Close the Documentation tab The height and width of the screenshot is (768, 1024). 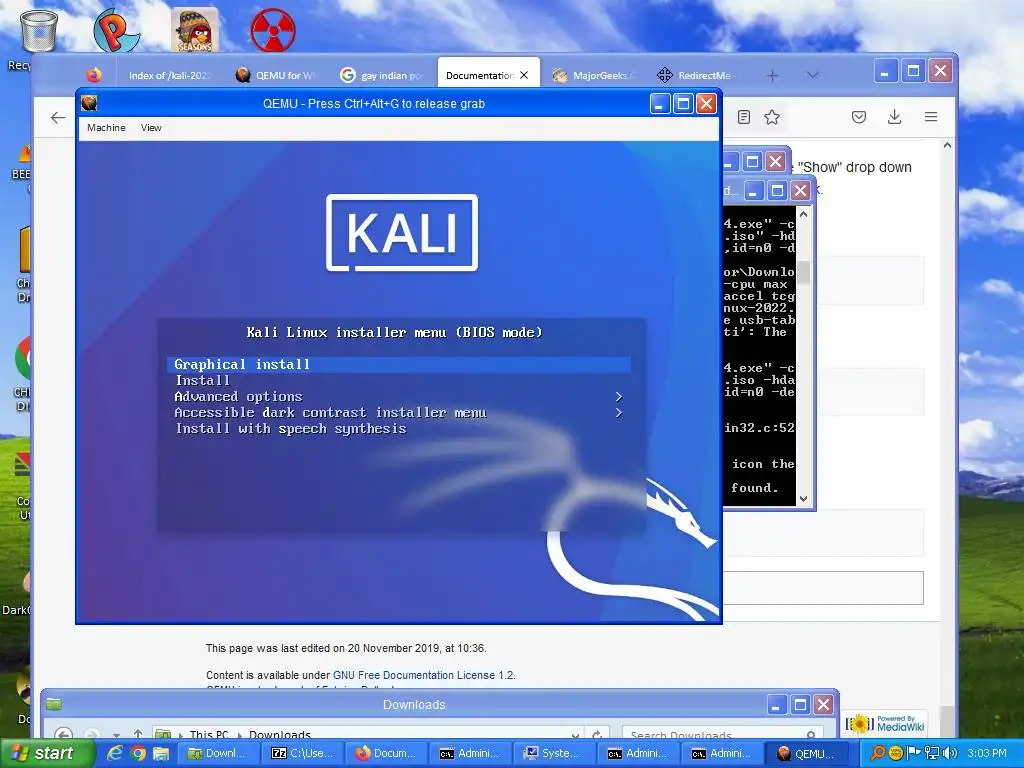coord(524,75)
